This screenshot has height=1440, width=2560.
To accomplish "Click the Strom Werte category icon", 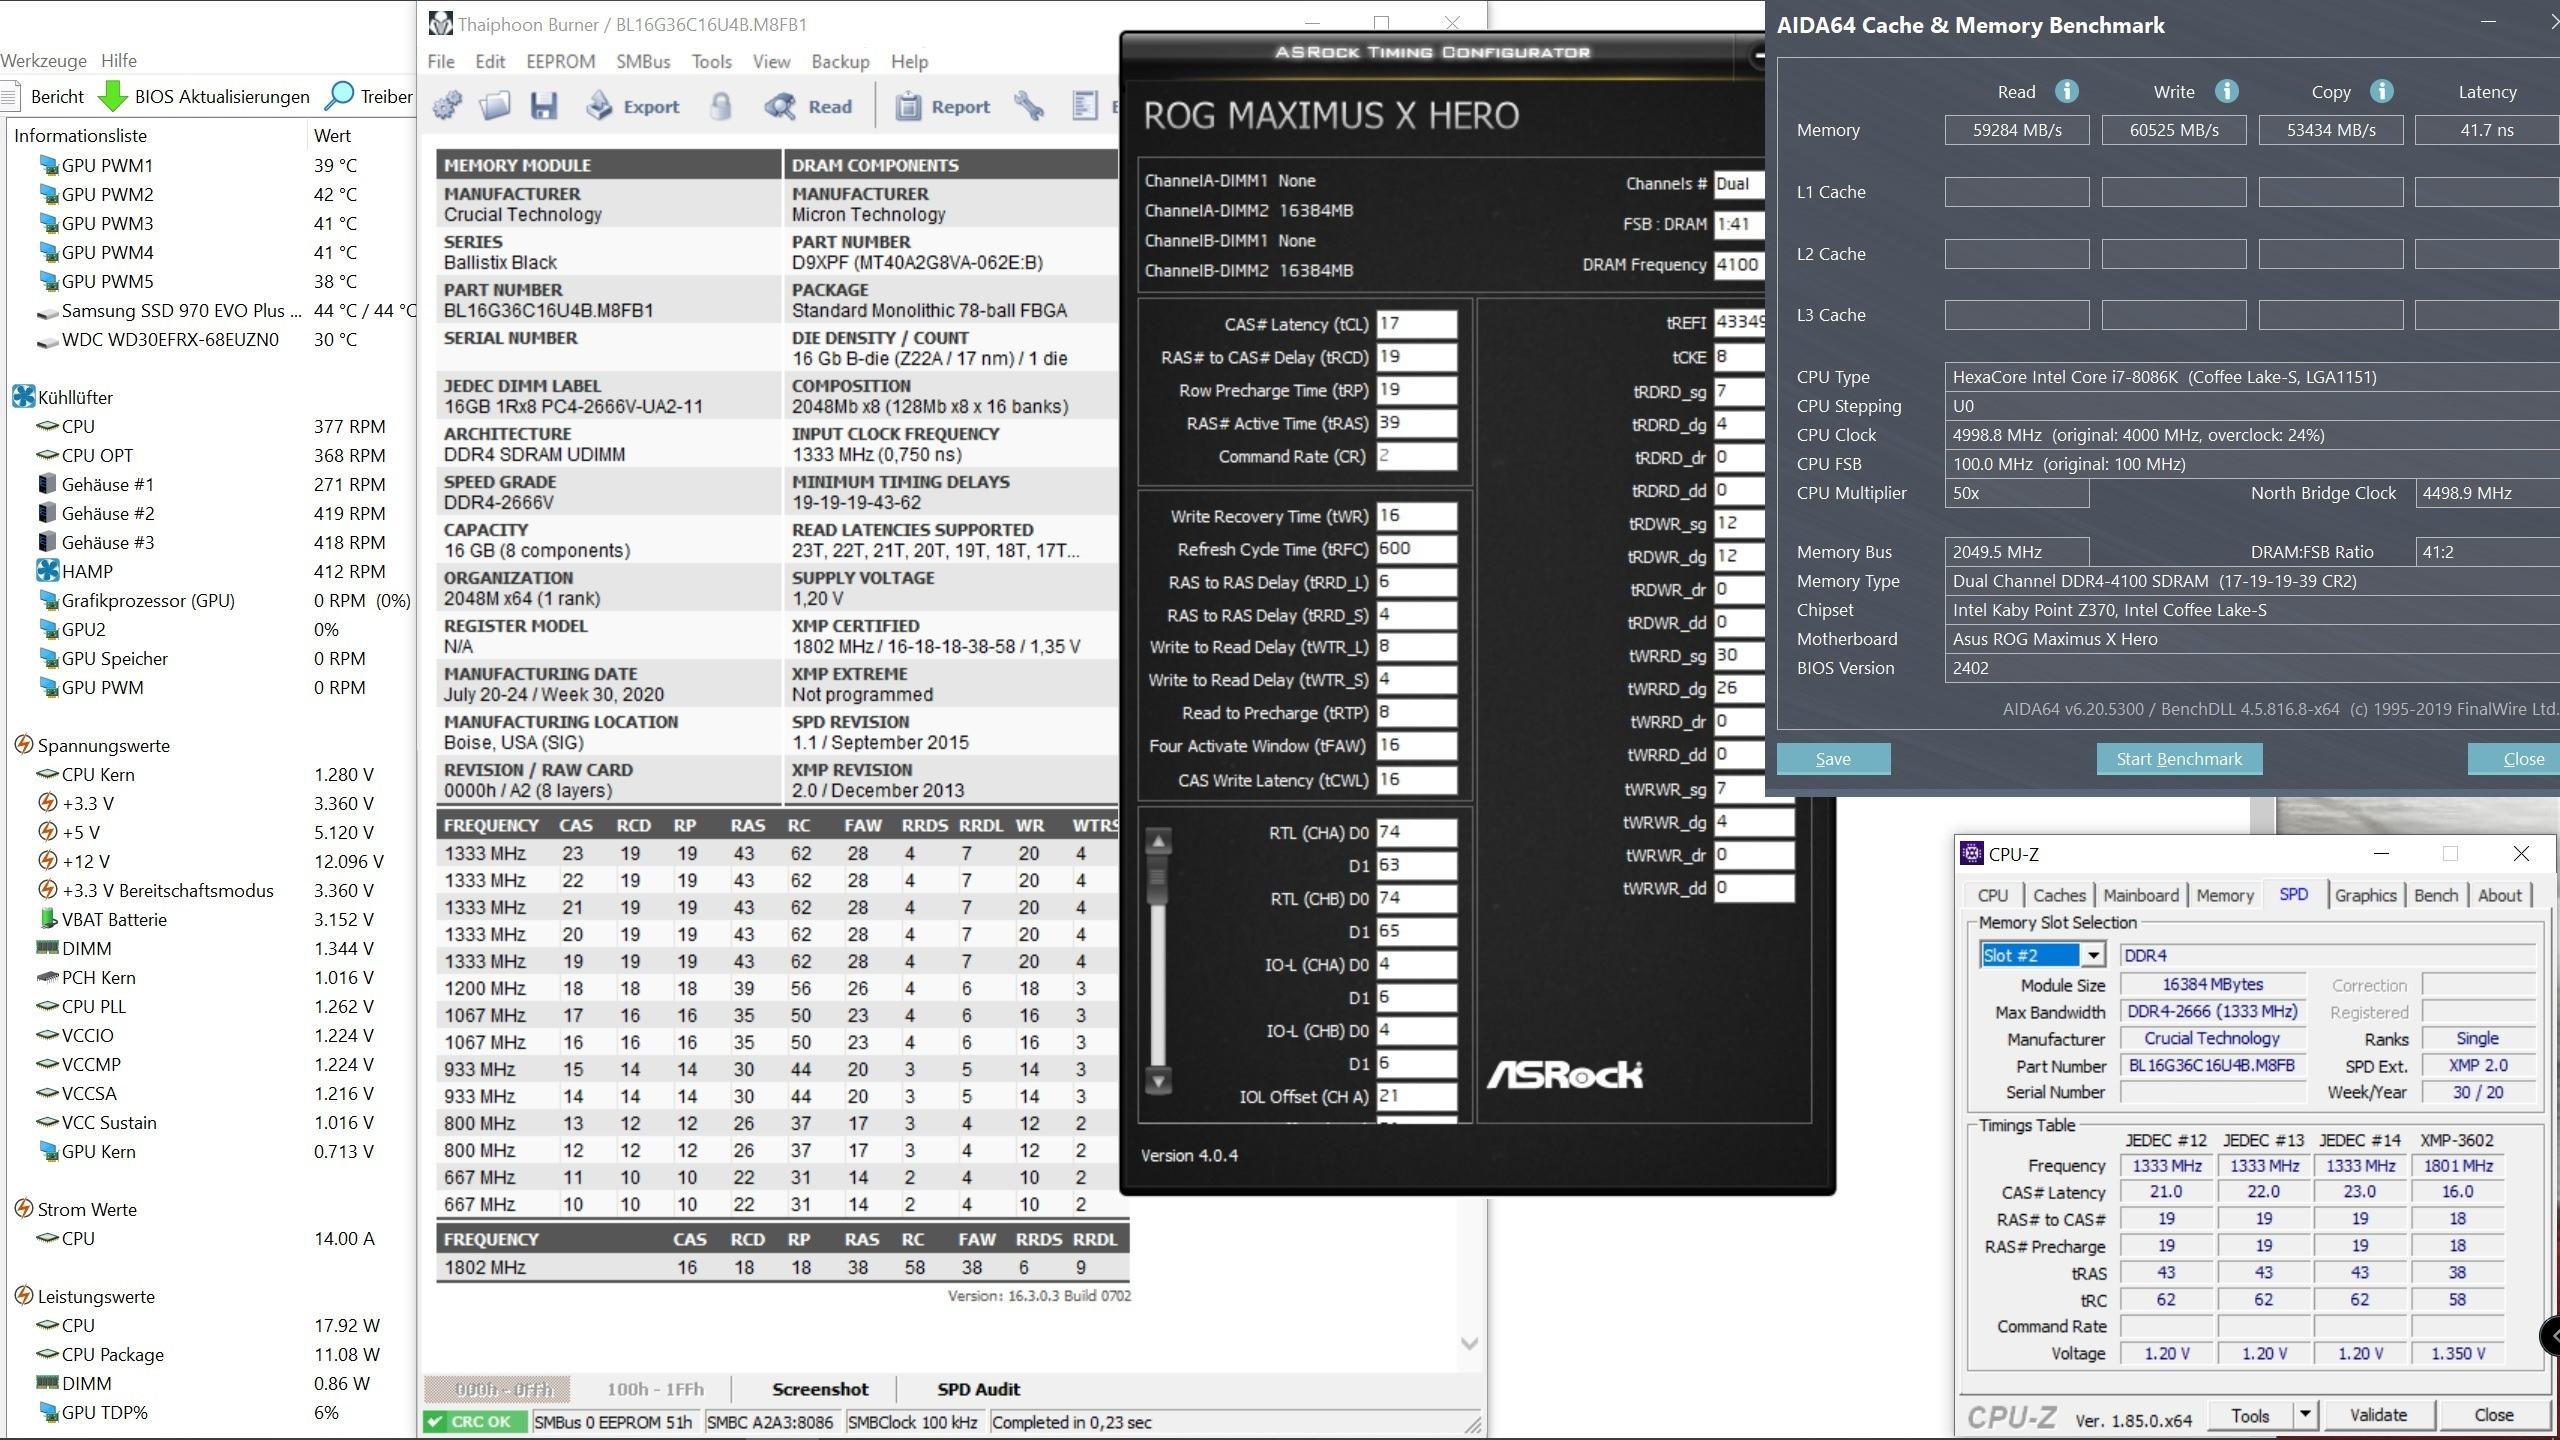I will 23,1209.
